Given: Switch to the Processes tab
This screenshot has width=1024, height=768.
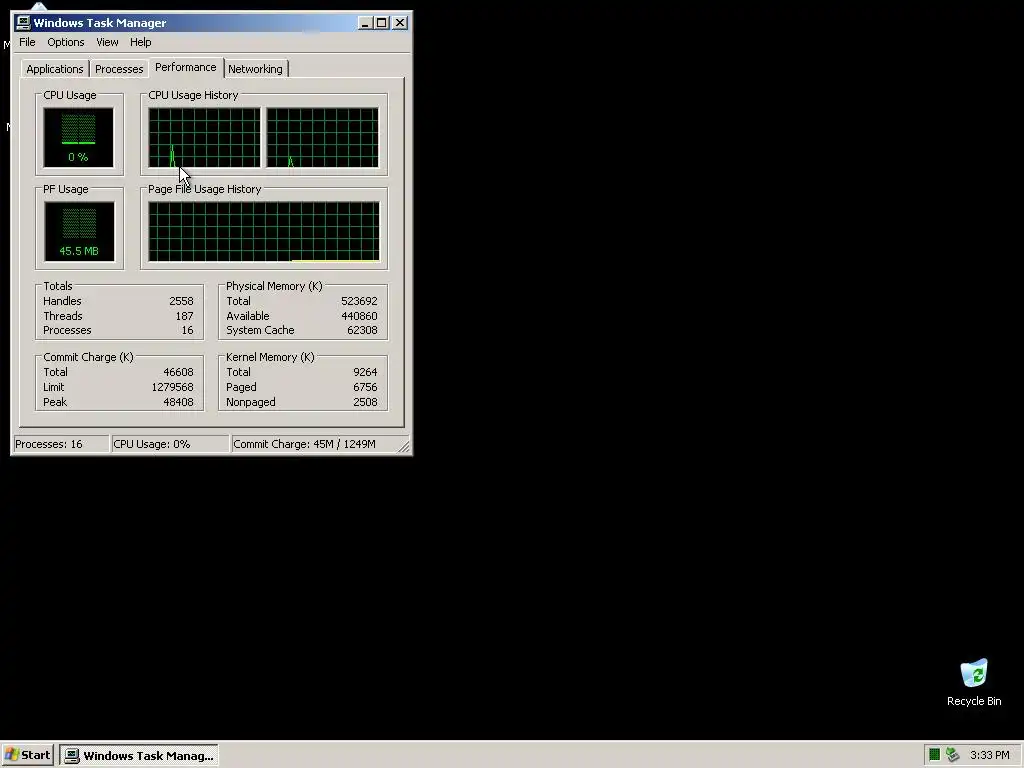Looking at the screenshot, I should pyautogui.click(x=119, y=69).
